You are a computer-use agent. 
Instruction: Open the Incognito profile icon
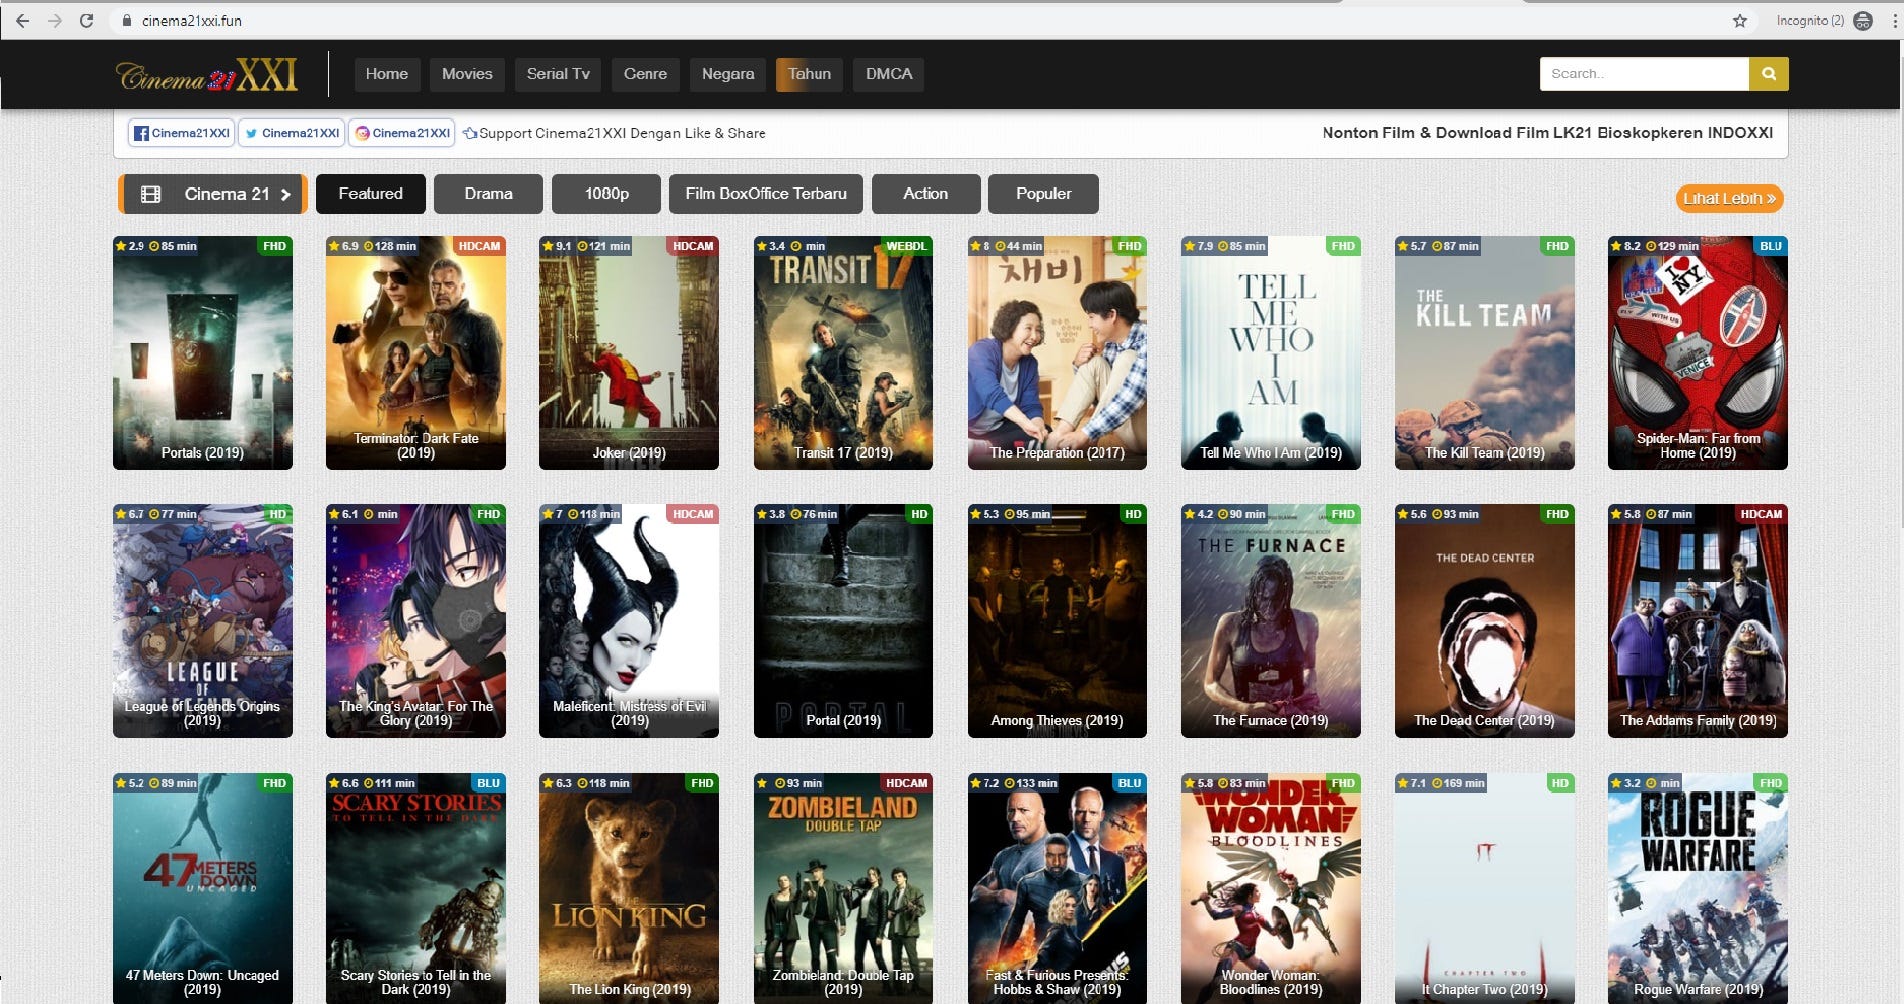(x=1863, y=20)
